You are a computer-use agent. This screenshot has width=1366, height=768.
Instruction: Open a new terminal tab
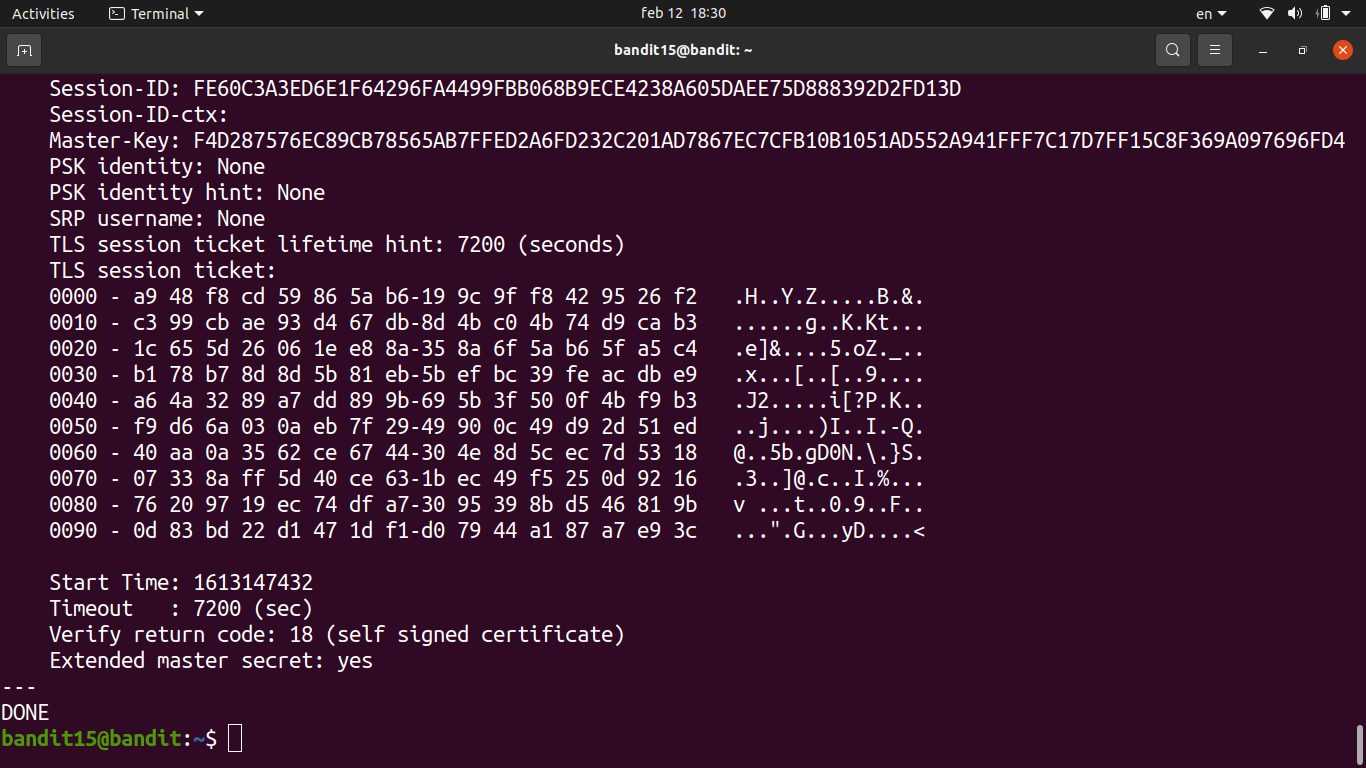point(24,50)
